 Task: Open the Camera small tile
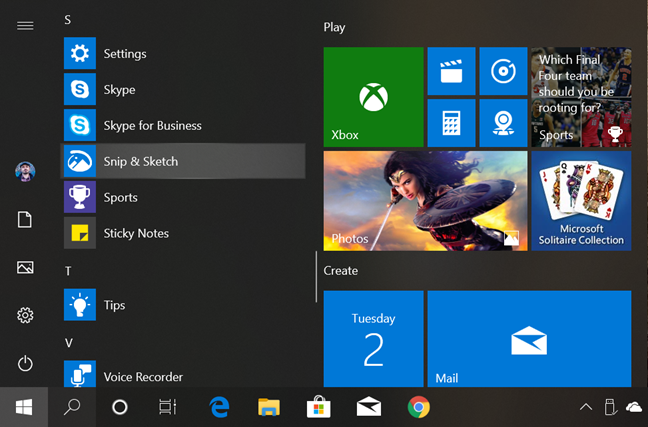(x=503, y=123)
